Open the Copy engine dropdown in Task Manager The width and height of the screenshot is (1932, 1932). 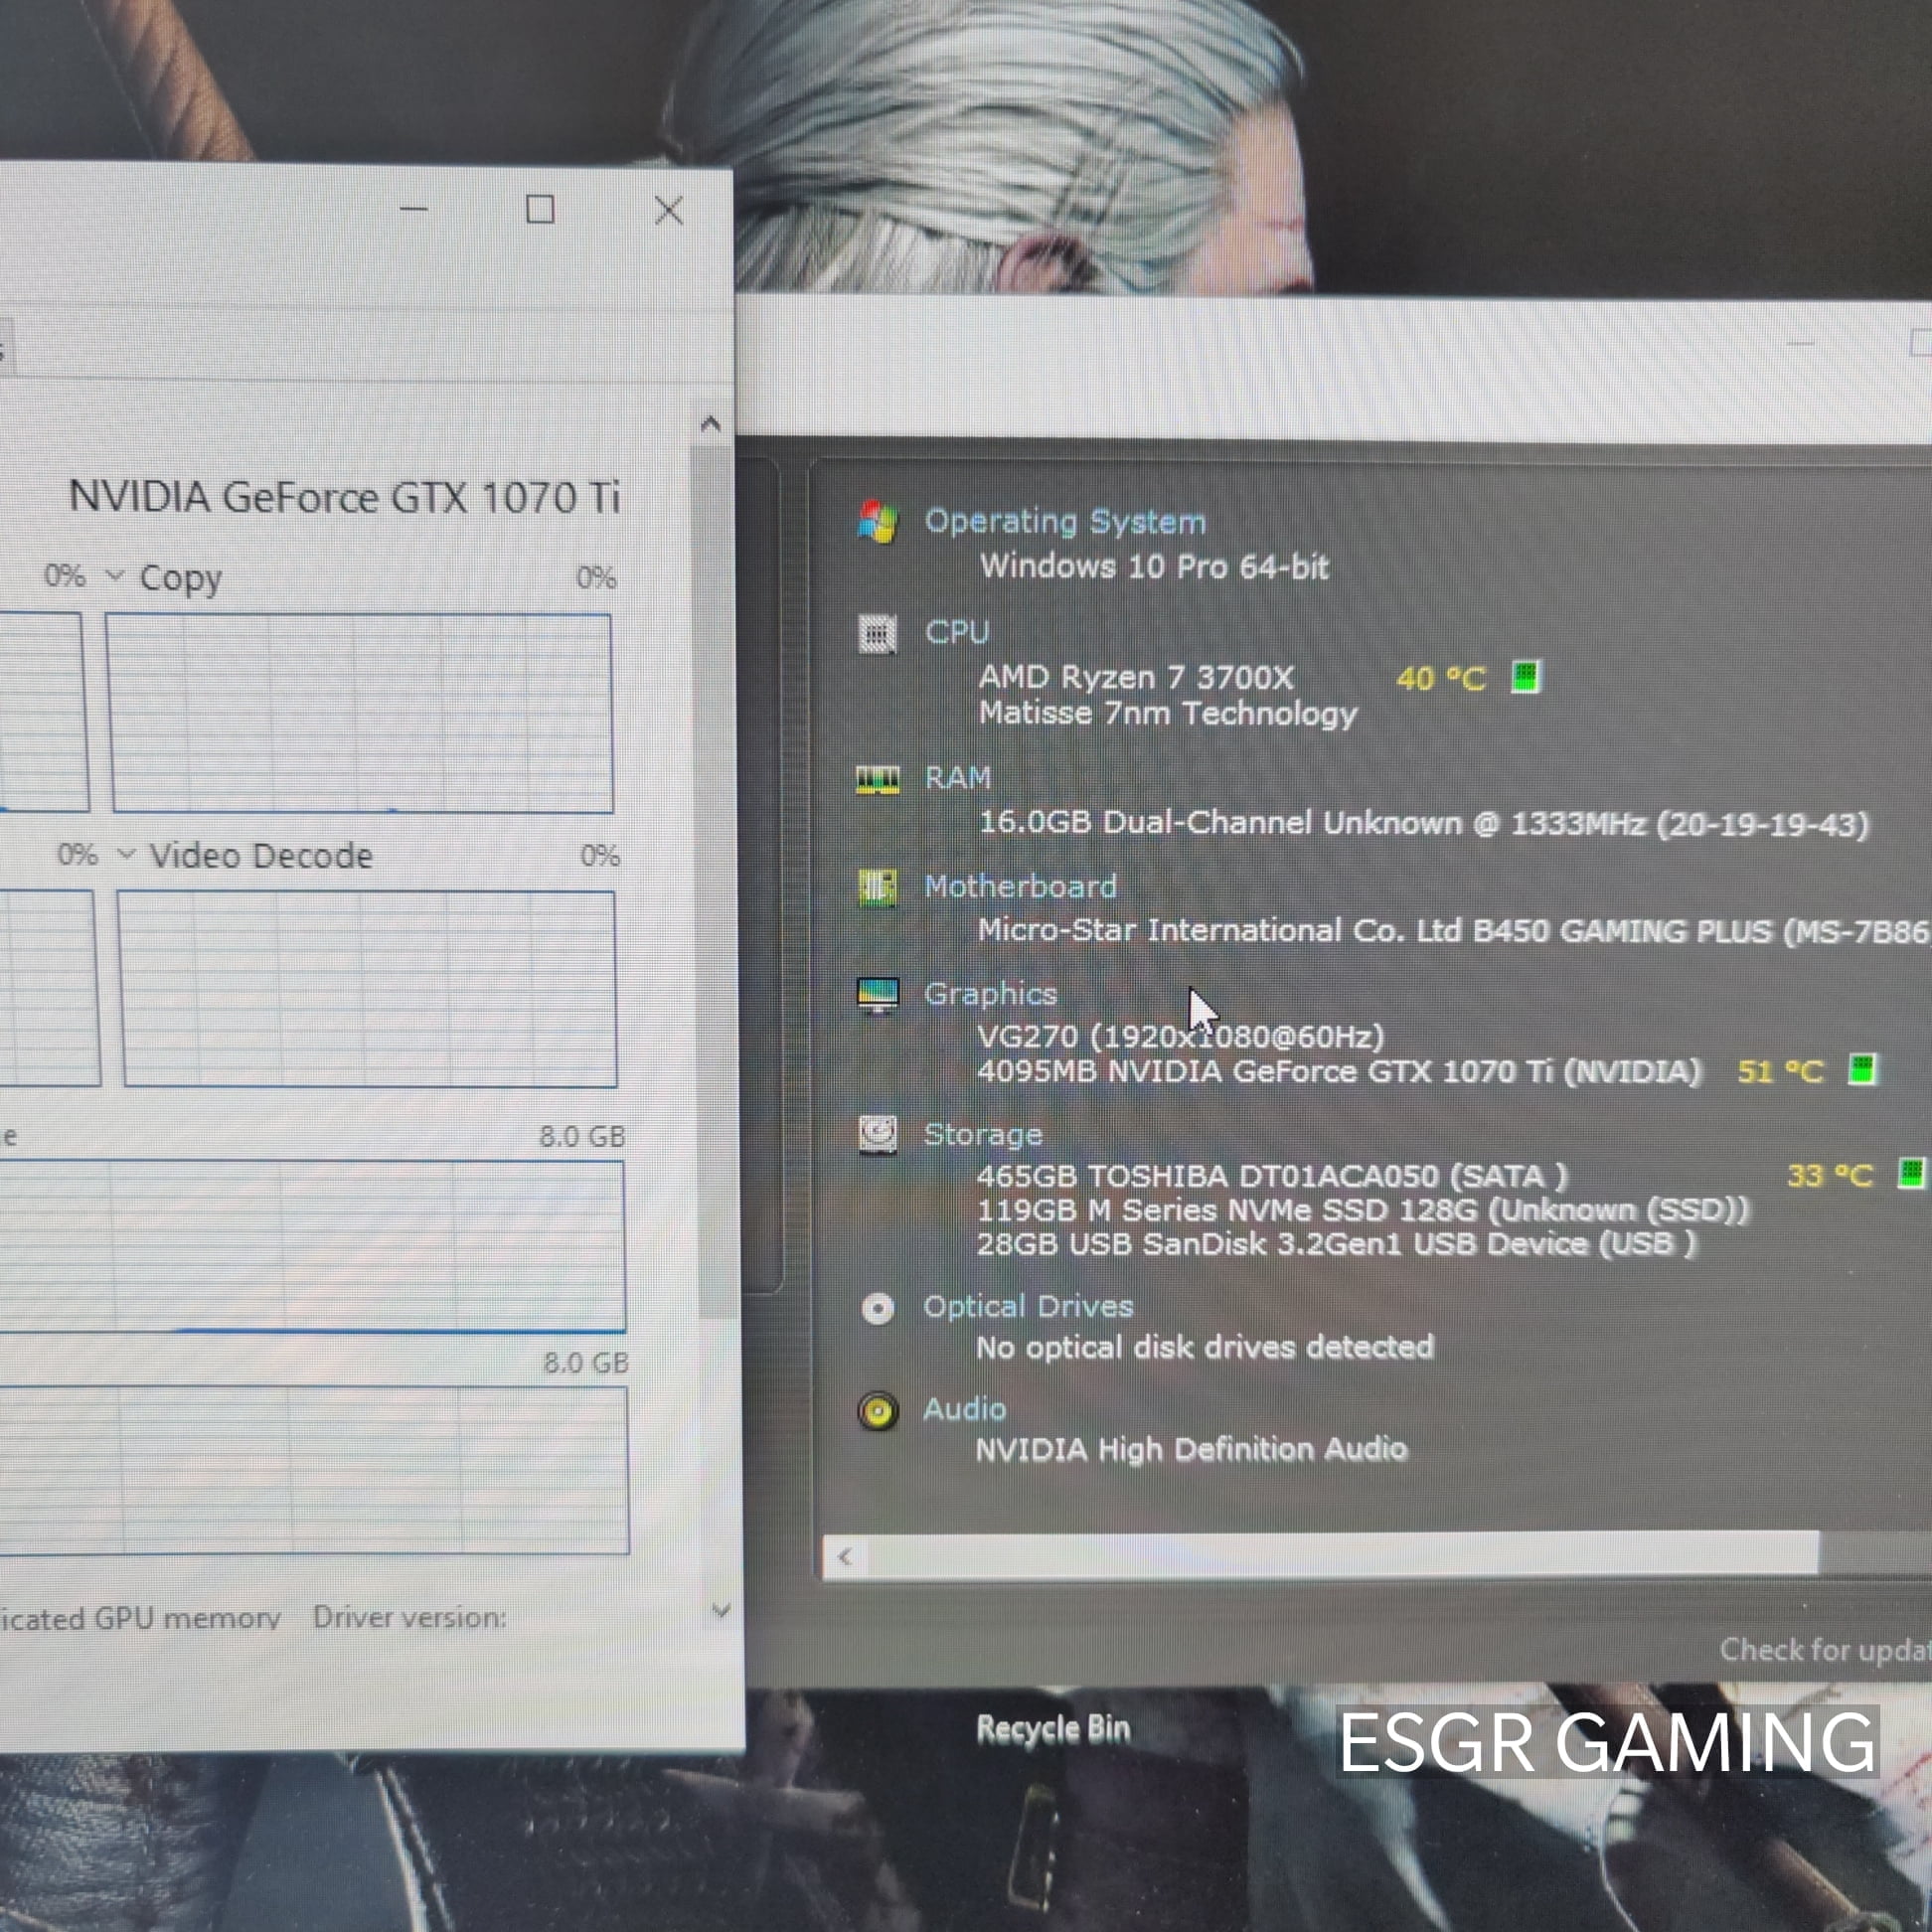pos(115,576)
